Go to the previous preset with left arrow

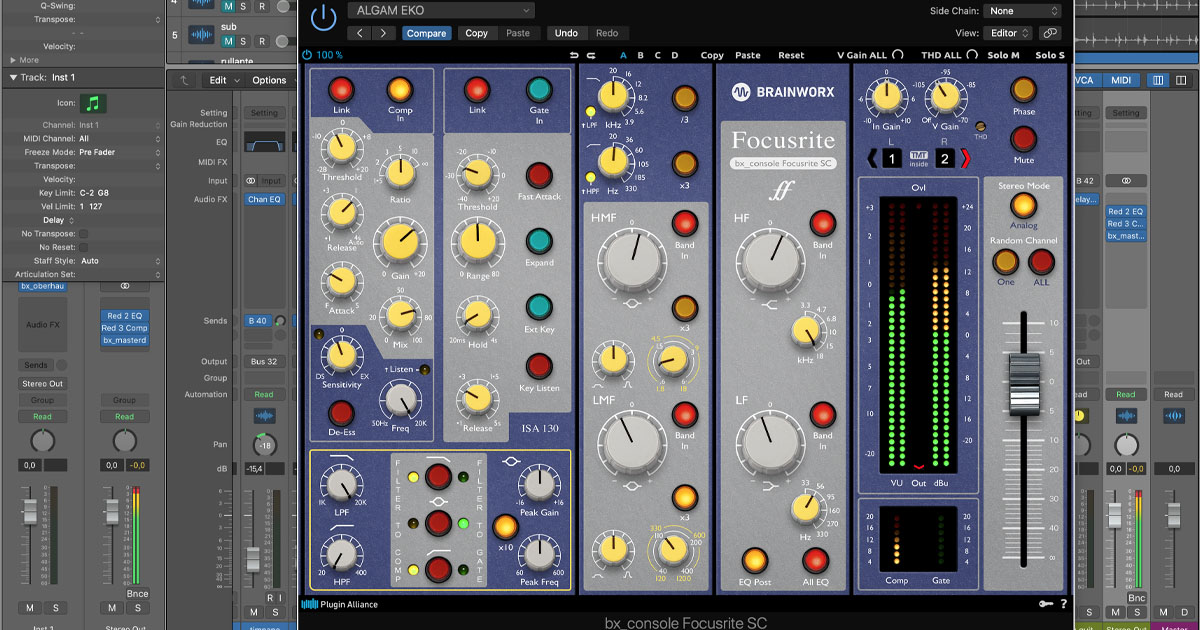pyautogui.click(x=360, y=33)
